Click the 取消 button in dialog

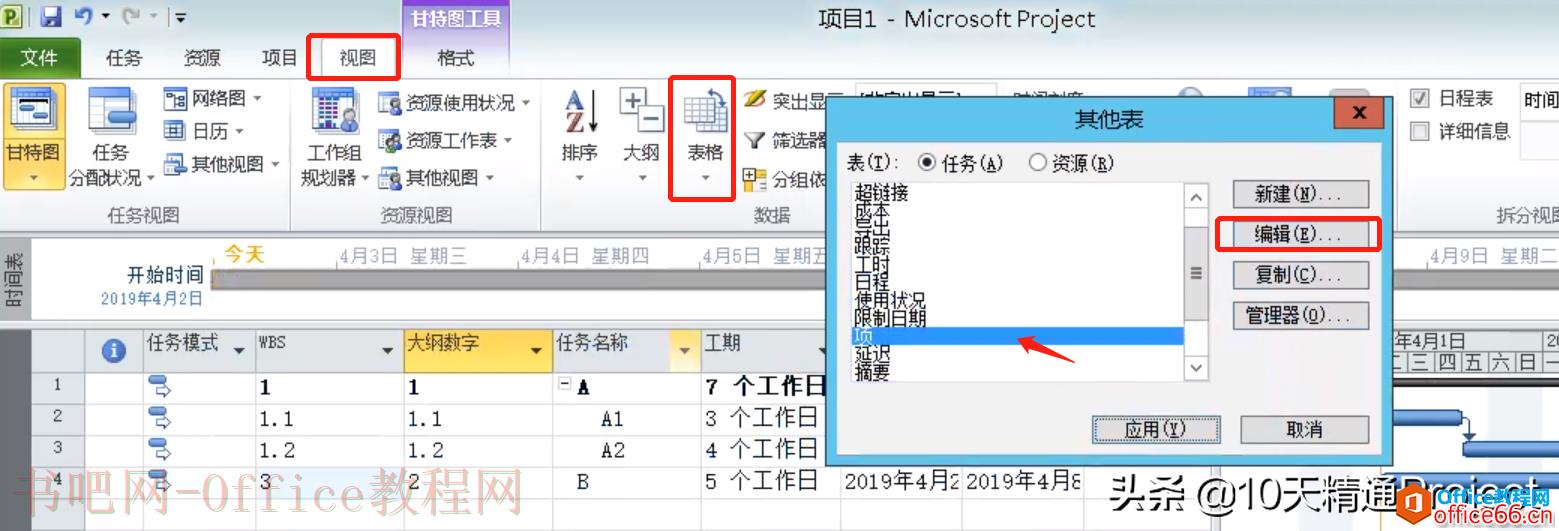(1304, 429)
